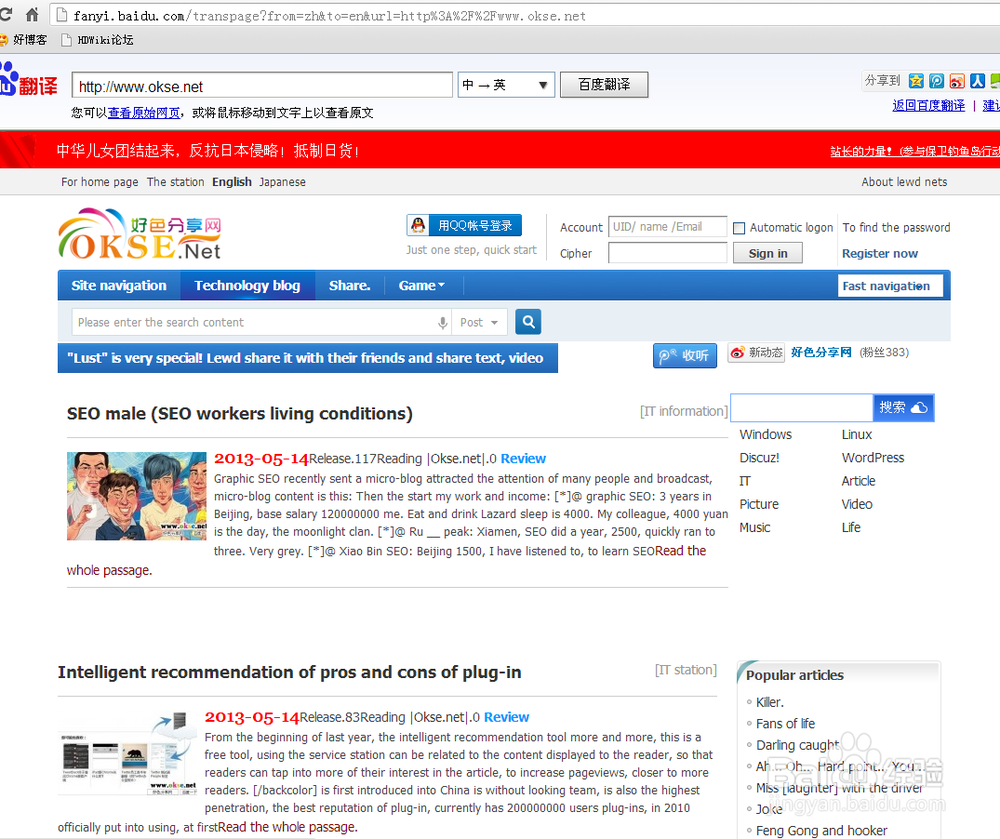Viewport: 1000px width, 839px height.
Task: Share to Sina Weibo icon
Action: click(x=957, y=81)
